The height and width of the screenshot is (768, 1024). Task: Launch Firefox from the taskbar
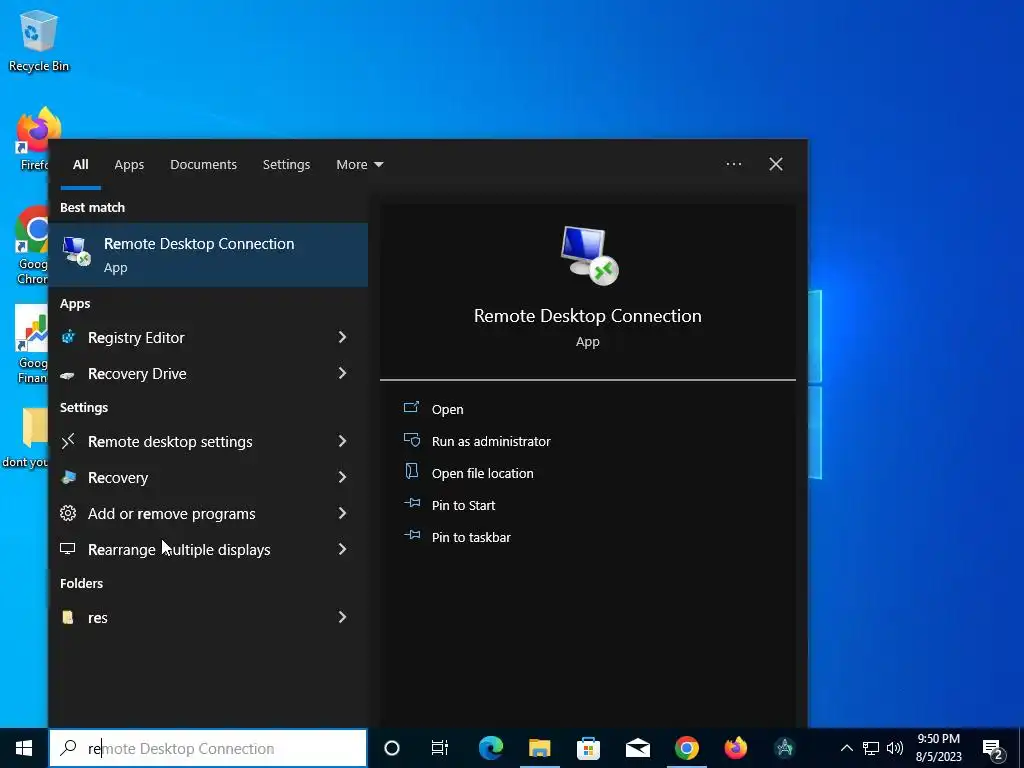pyautogui.click(x=735, y=748)
